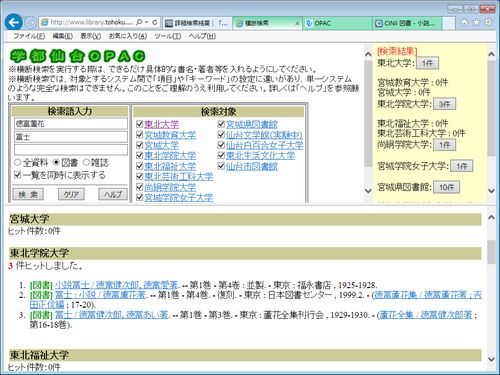500x375 pixels.
Task: Open the ヘルプ(H) menu
Action: tap(202, 36)
